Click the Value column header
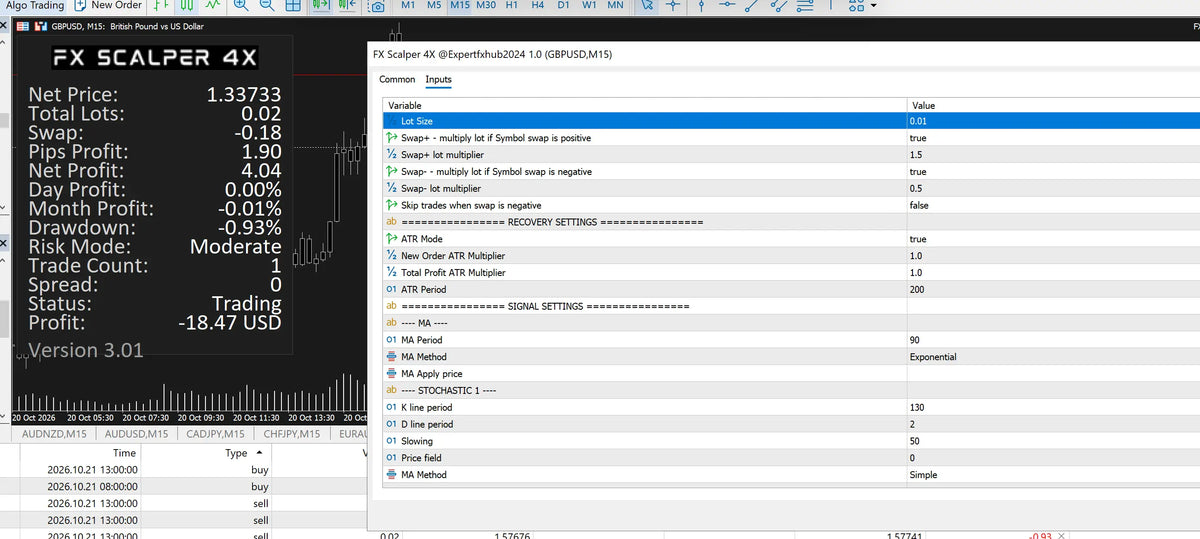 coord(1054,105)
